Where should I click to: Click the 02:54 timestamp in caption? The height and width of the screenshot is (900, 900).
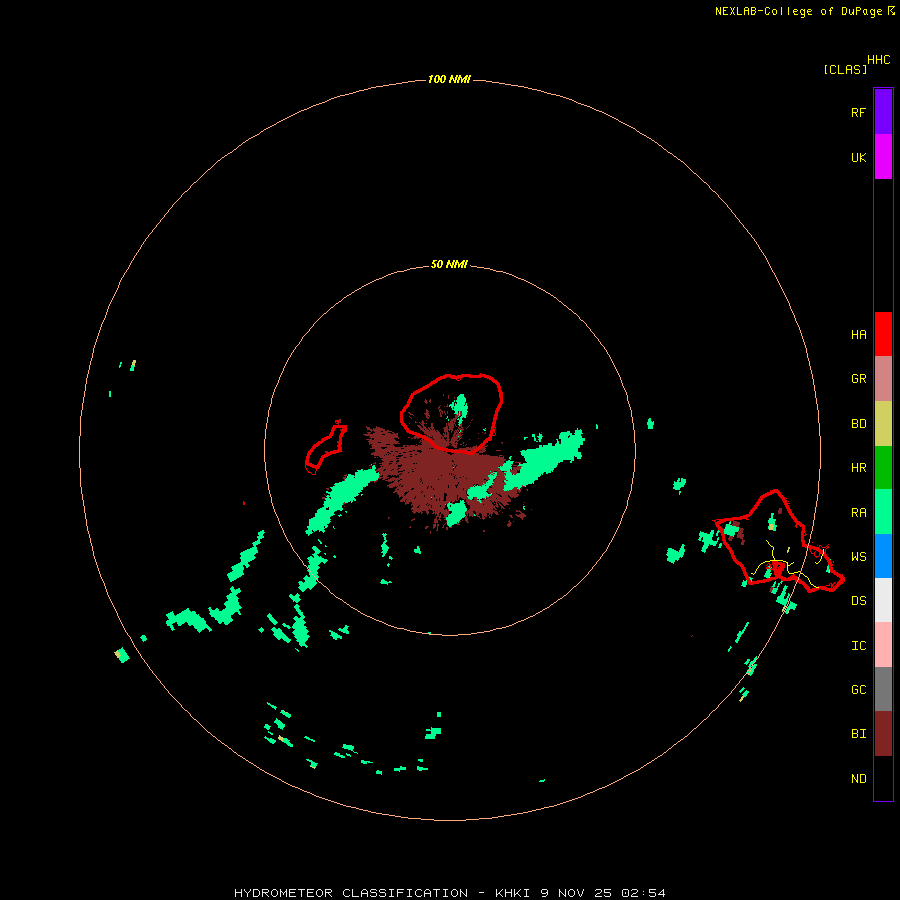point(643,893)
